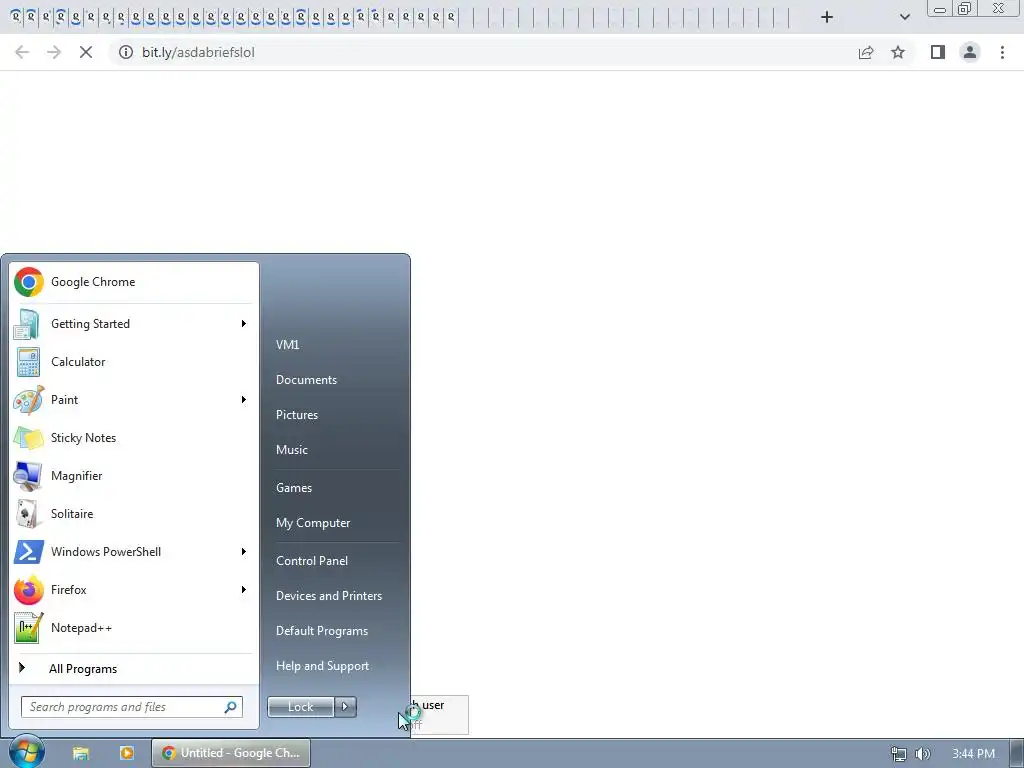Viewport: 1024px width, 768px height.
Task: Expand the Windows PowerShell submenu arrow
Action: [x=244, y=552]
